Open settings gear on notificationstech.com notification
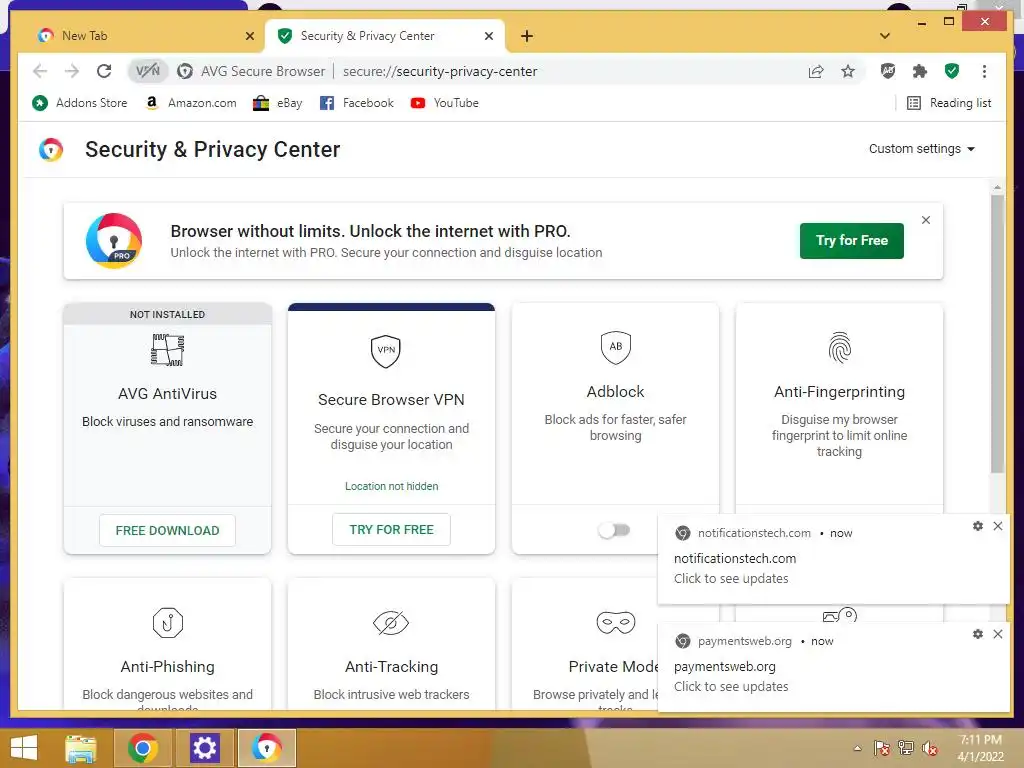Screen dimensions: 1024x768 pyautogui.click(x=978, y=526)
